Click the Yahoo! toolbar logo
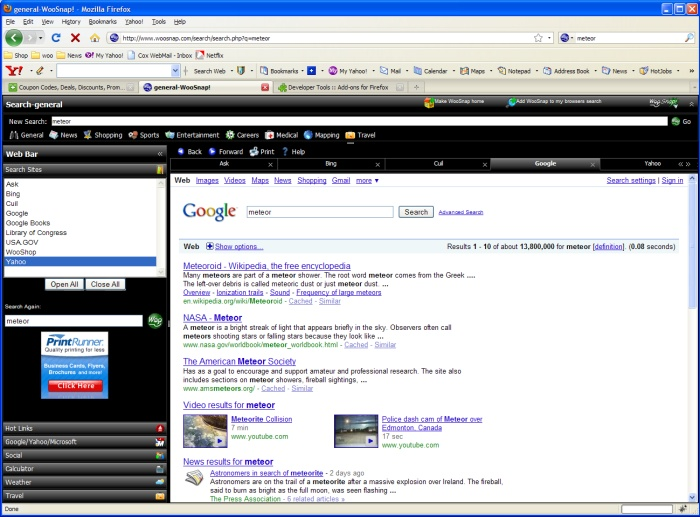 tap(14, 71)
